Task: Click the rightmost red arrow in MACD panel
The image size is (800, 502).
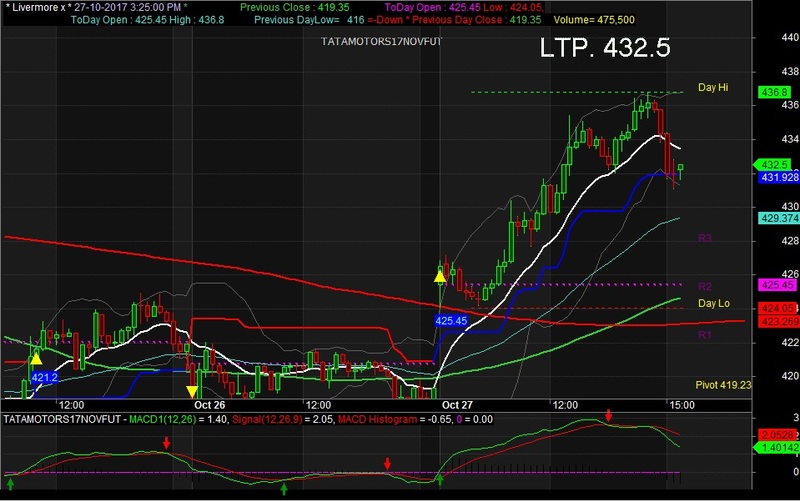Action: [x=608, y=415]
